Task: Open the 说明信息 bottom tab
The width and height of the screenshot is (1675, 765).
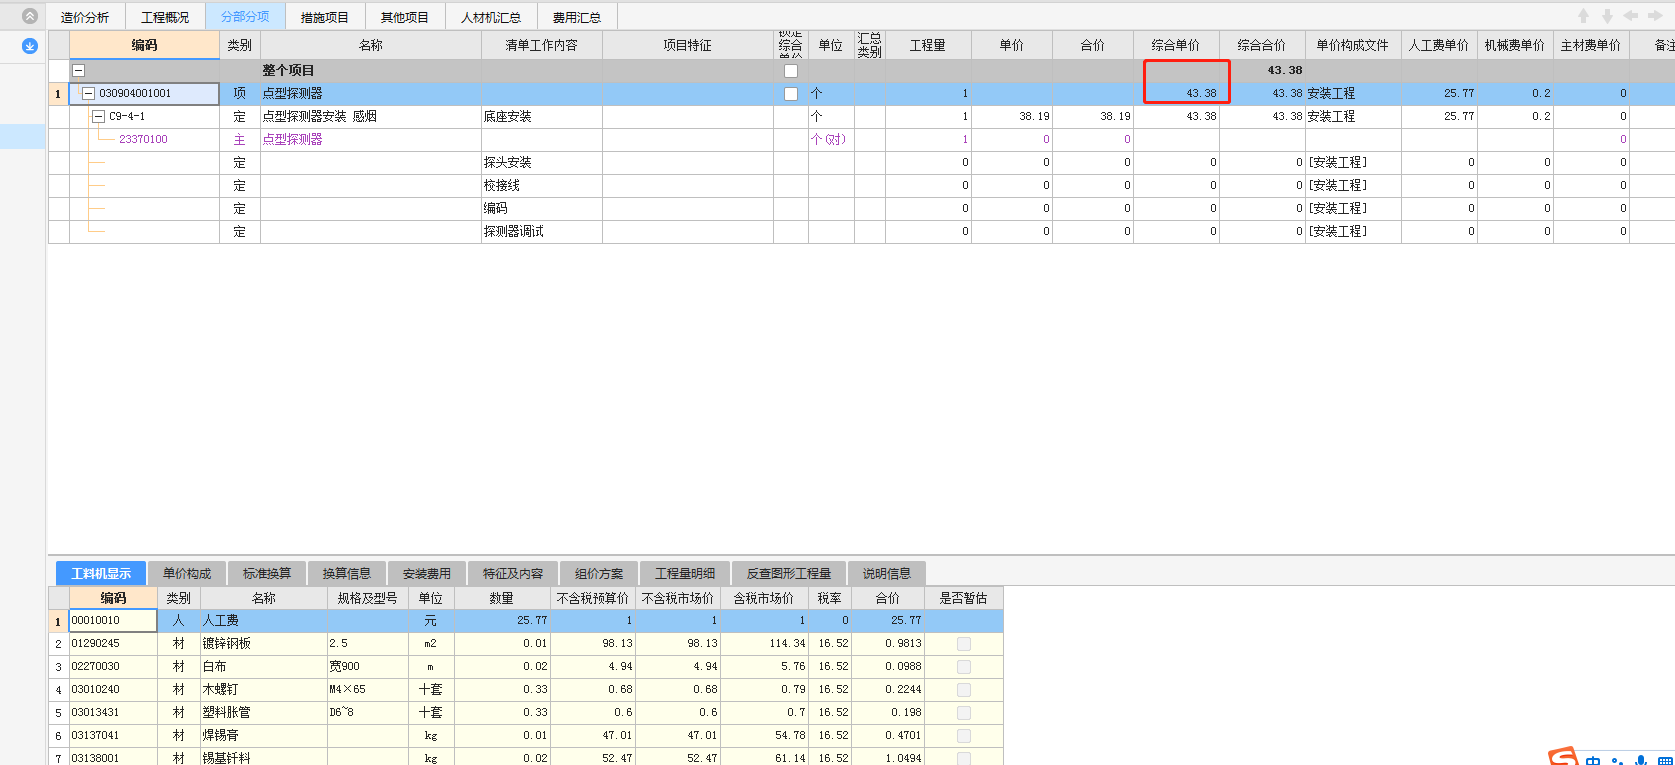Action: click(x=887, y=573)
